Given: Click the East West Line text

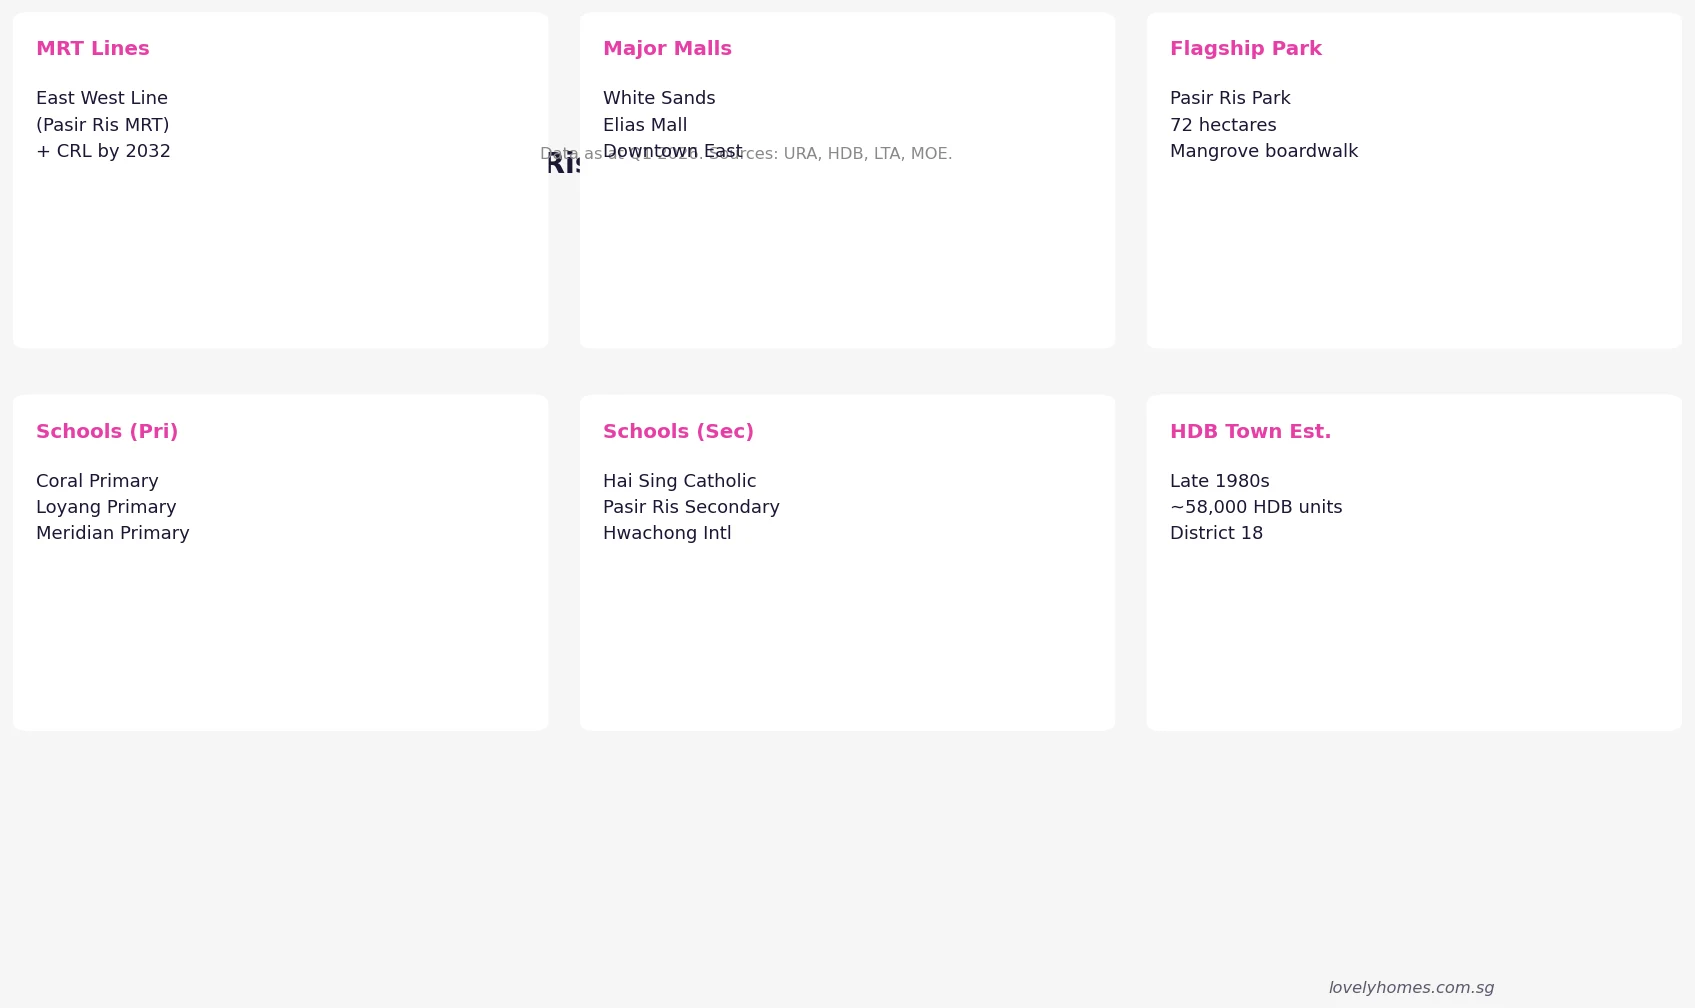Looking at the screenshot, I should tap(102, 98).
